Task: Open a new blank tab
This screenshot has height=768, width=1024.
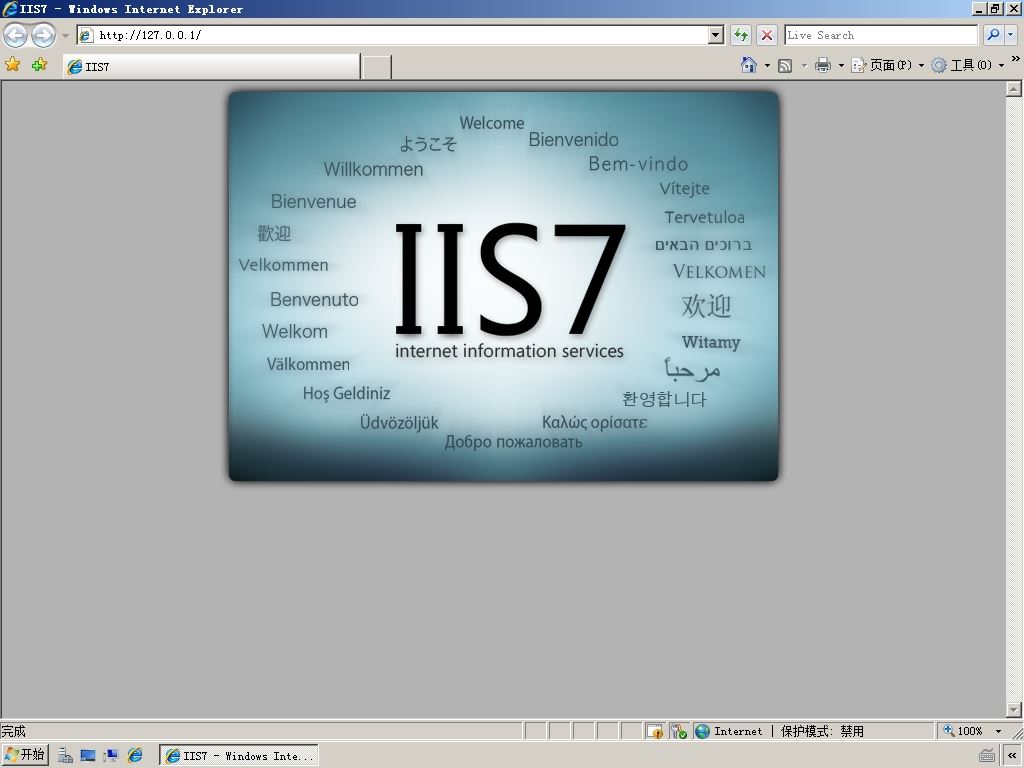Action: 377,67
